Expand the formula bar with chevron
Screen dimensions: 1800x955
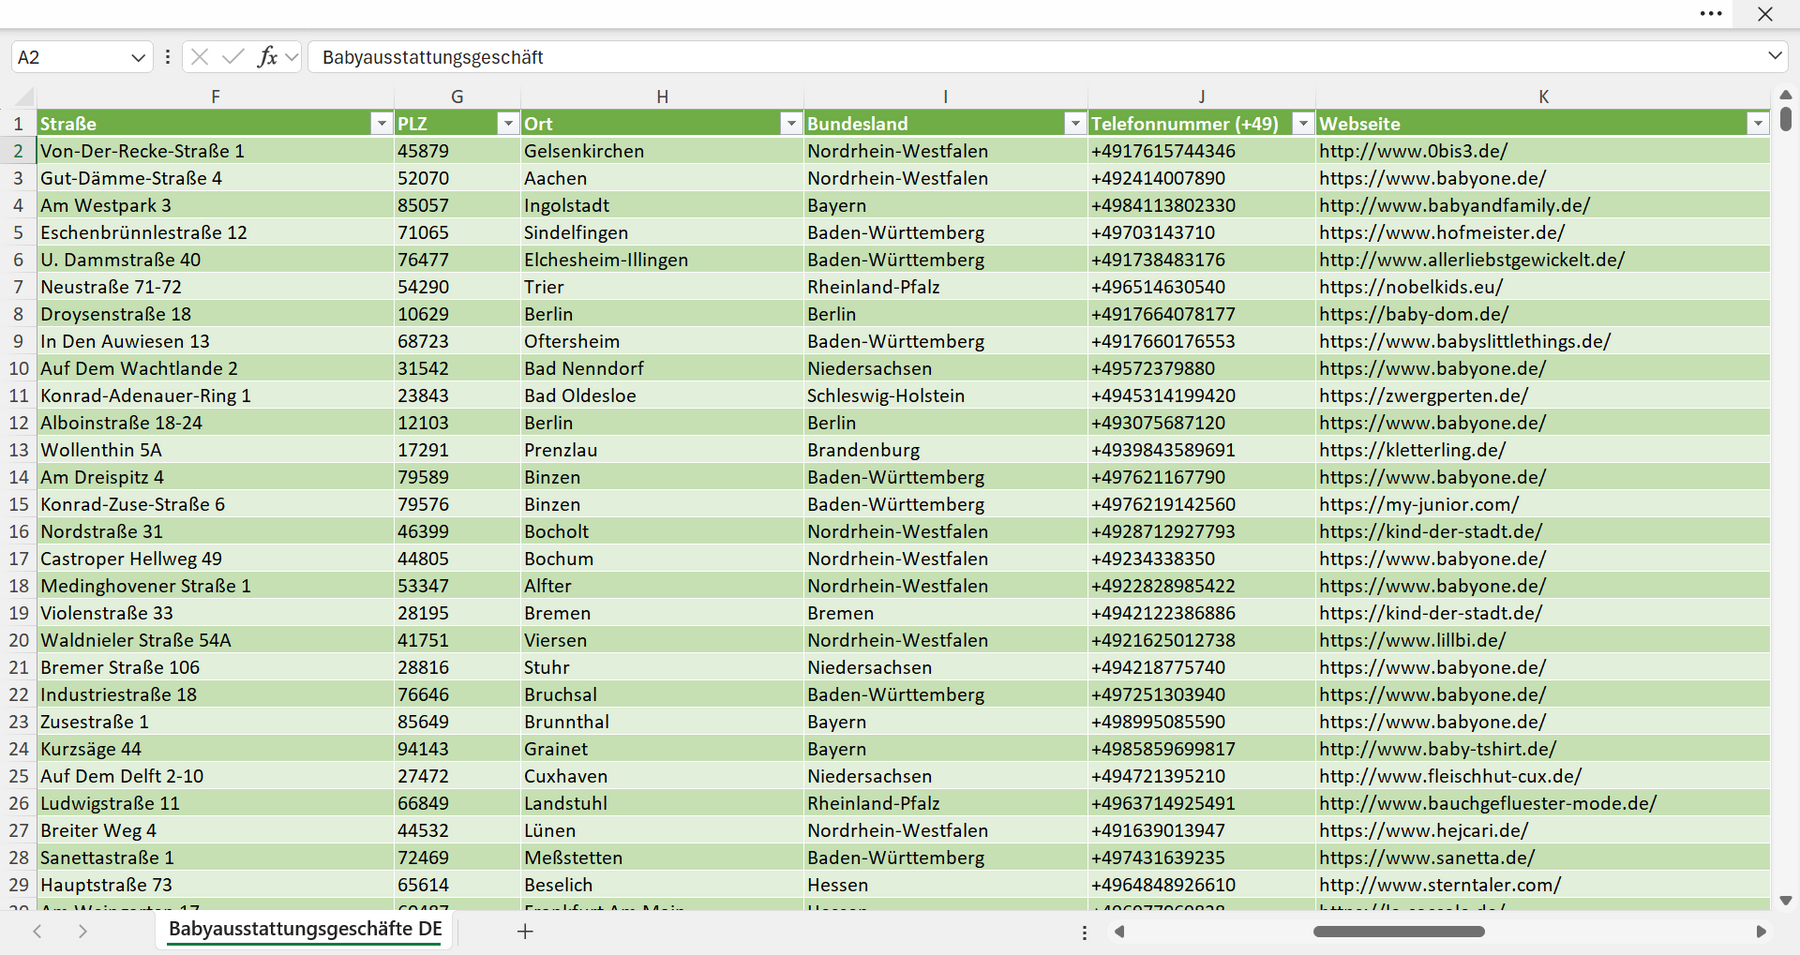point(1775,56)
